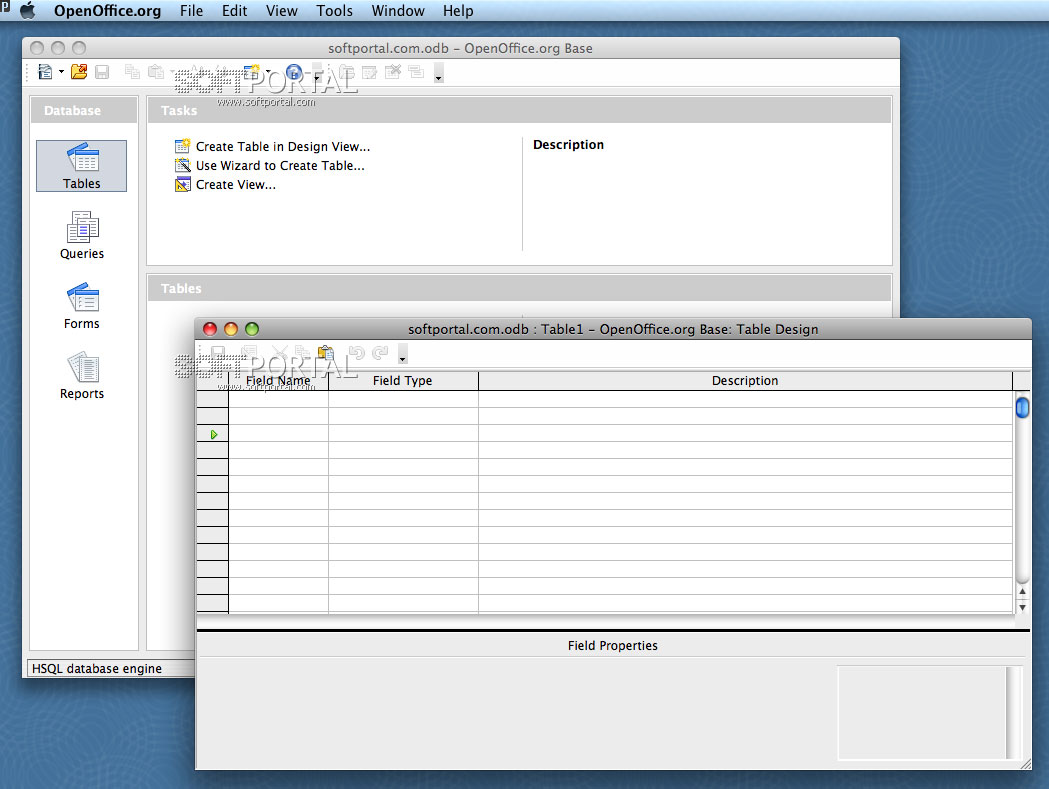The height and width of the screenshot is (789, 1049).
Task: Click the Field Type column header
Action: pos(403,381)
